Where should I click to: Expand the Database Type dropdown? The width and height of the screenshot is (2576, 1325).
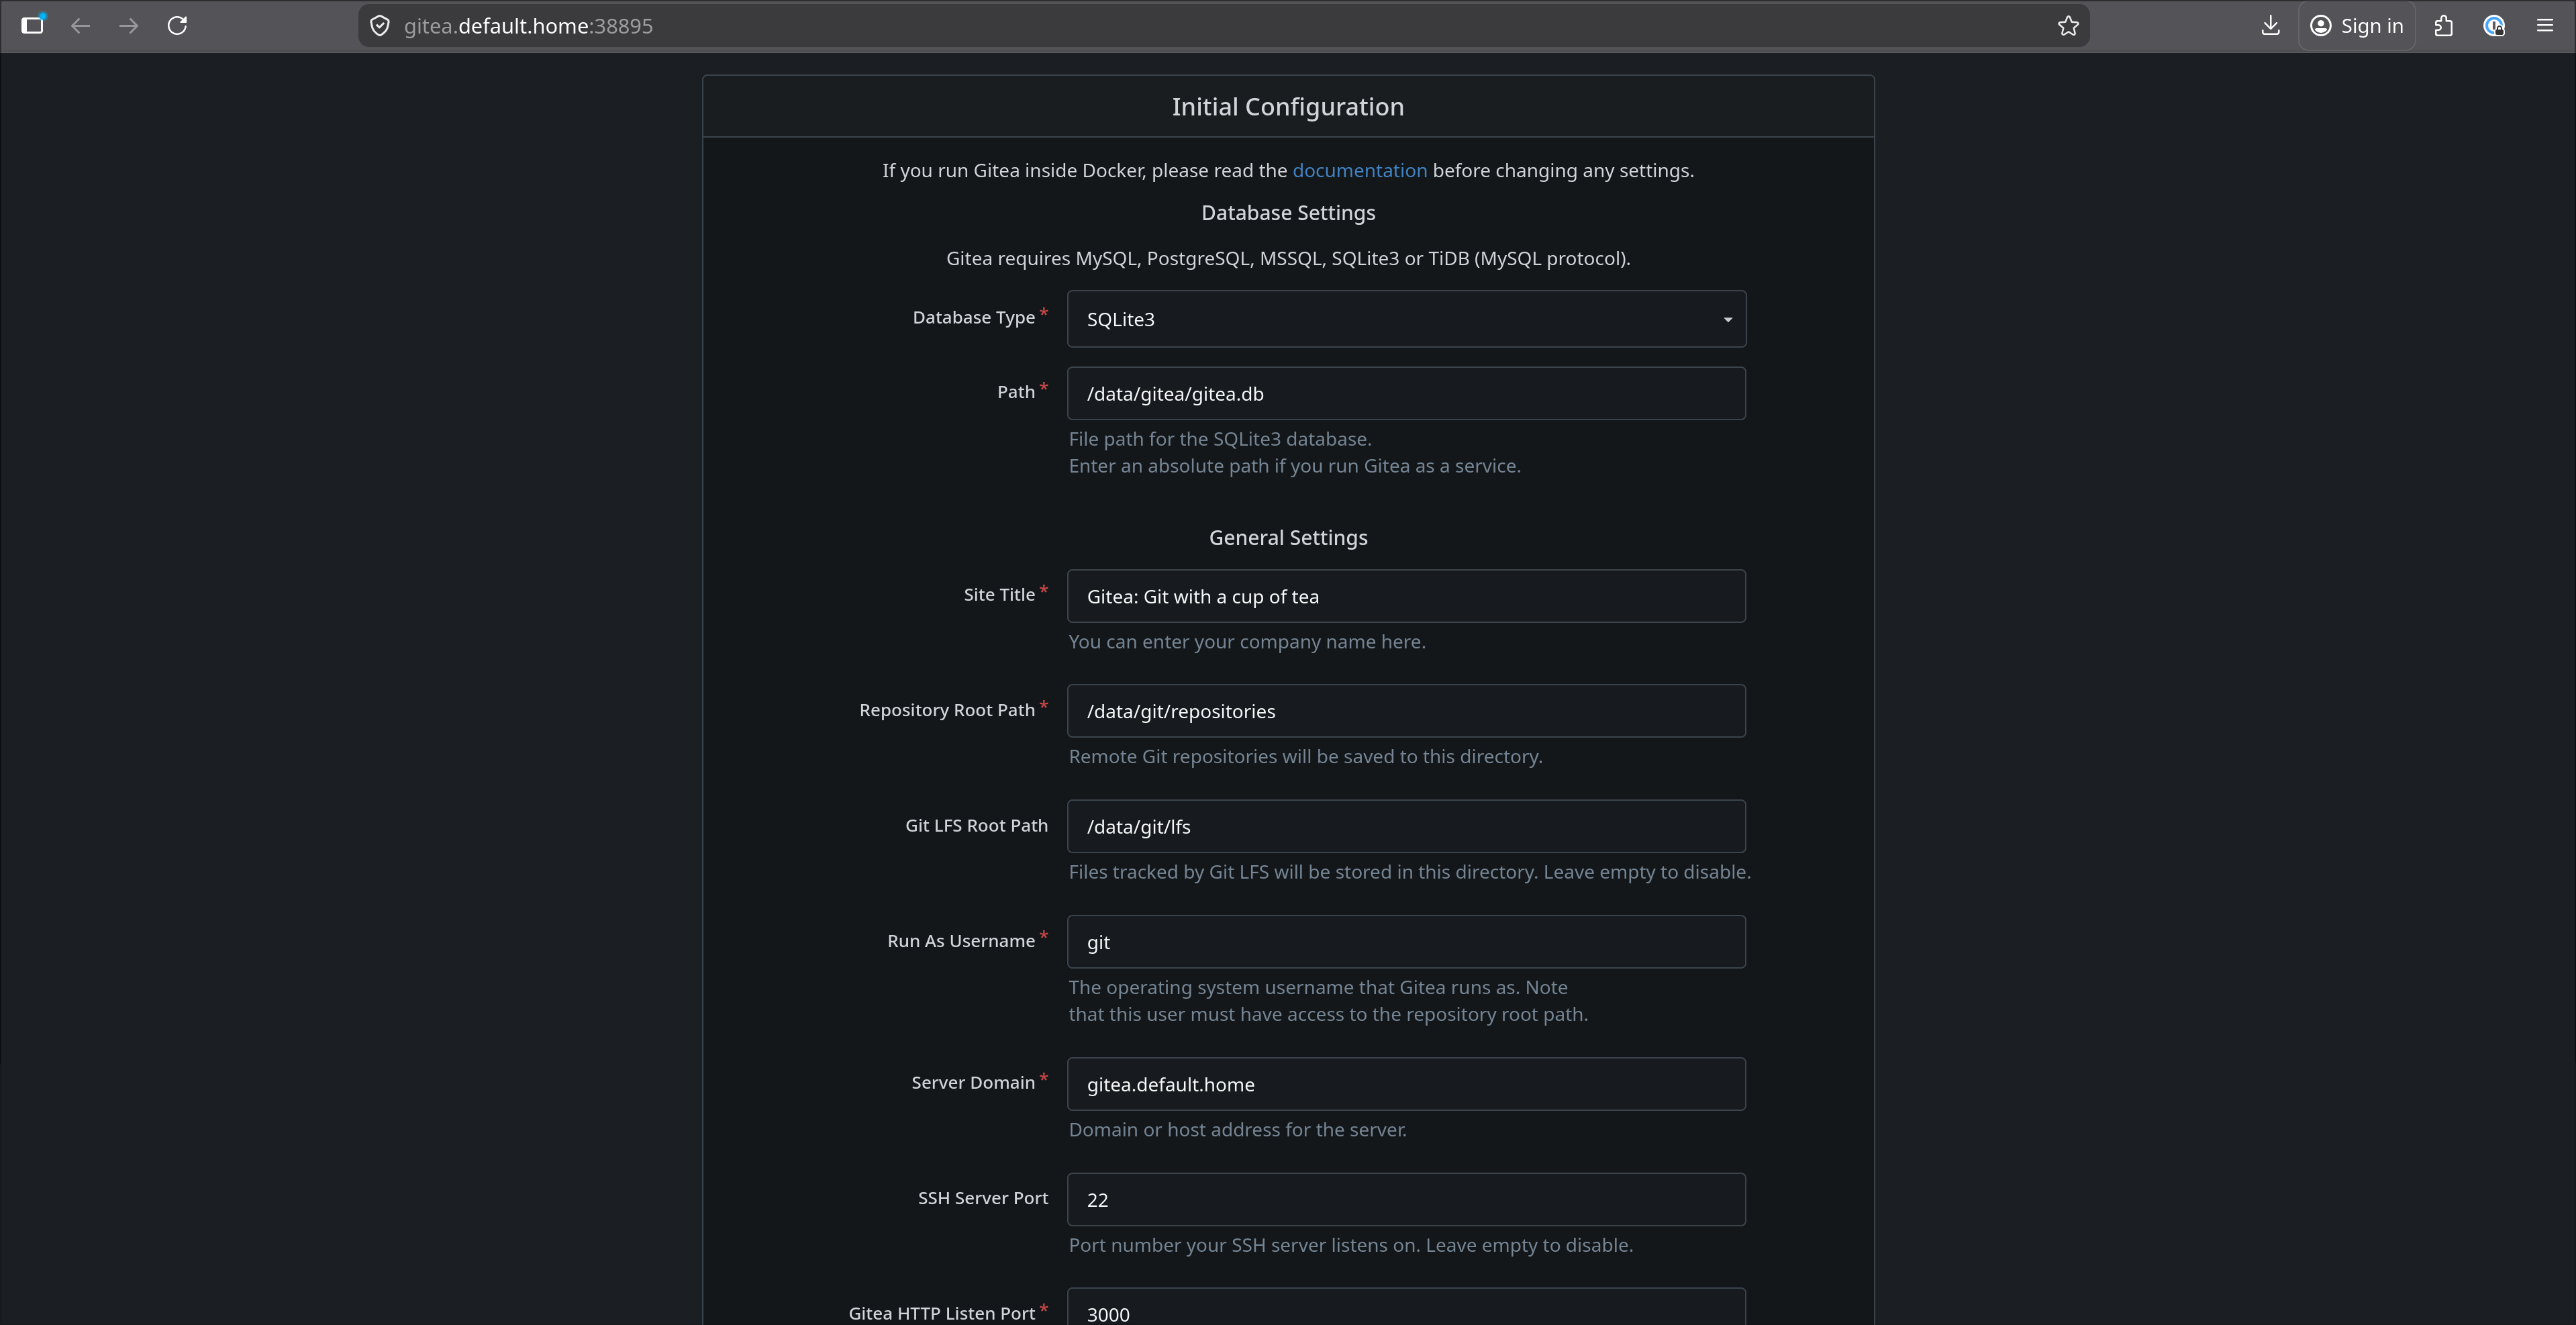pos(1405,319)
